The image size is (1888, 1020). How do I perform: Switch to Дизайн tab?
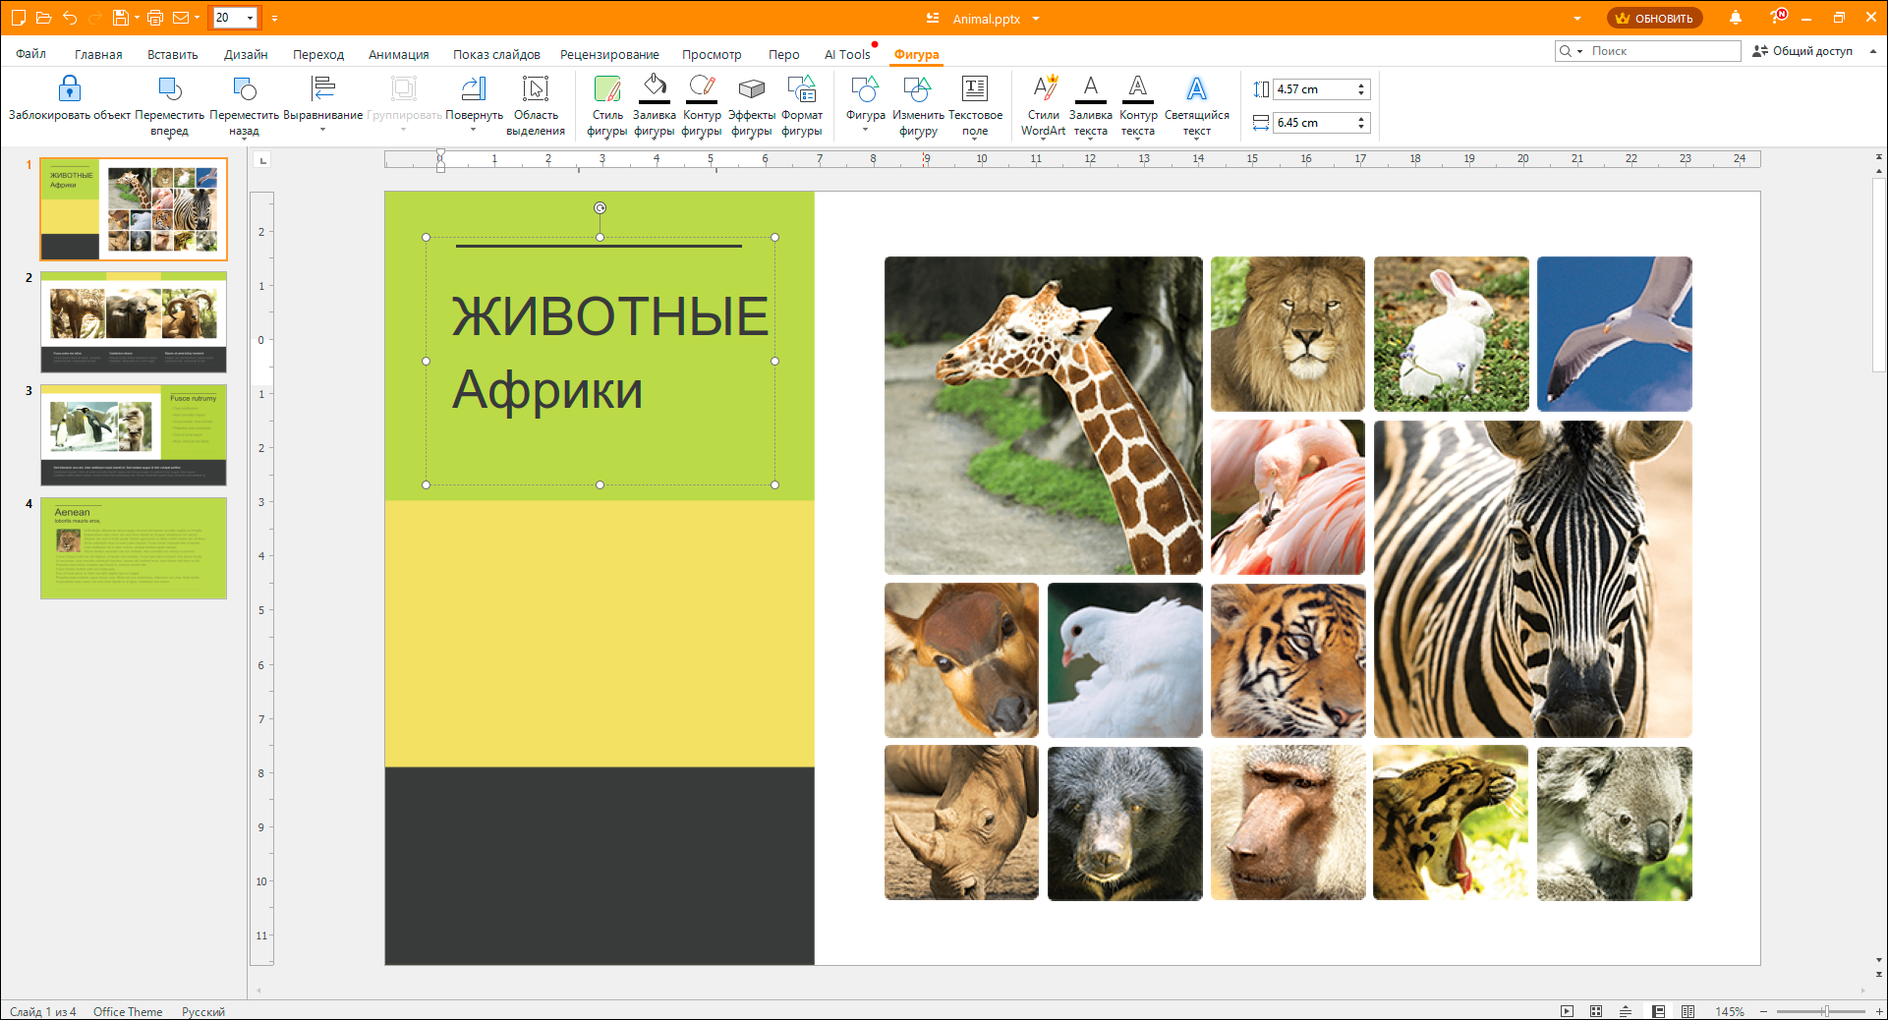[245, 54]
